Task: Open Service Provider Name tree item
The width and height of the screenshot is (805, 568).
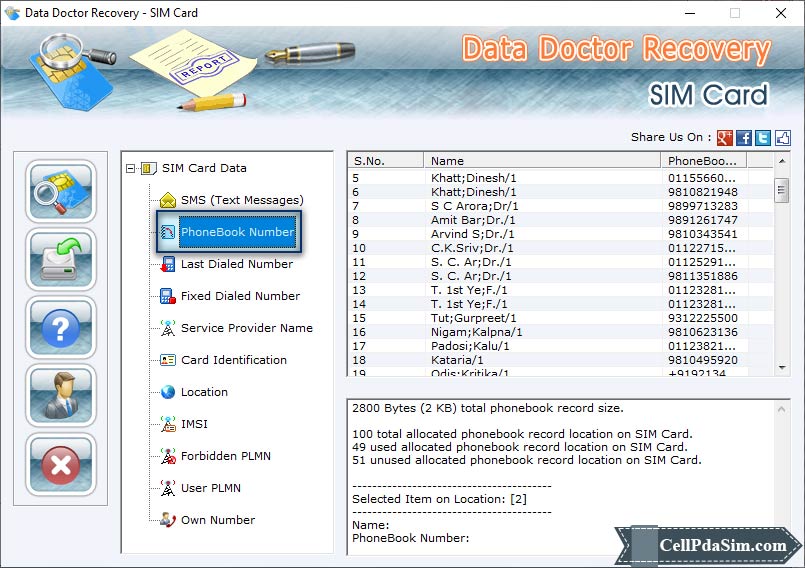Action: click(x=246, y=328)
